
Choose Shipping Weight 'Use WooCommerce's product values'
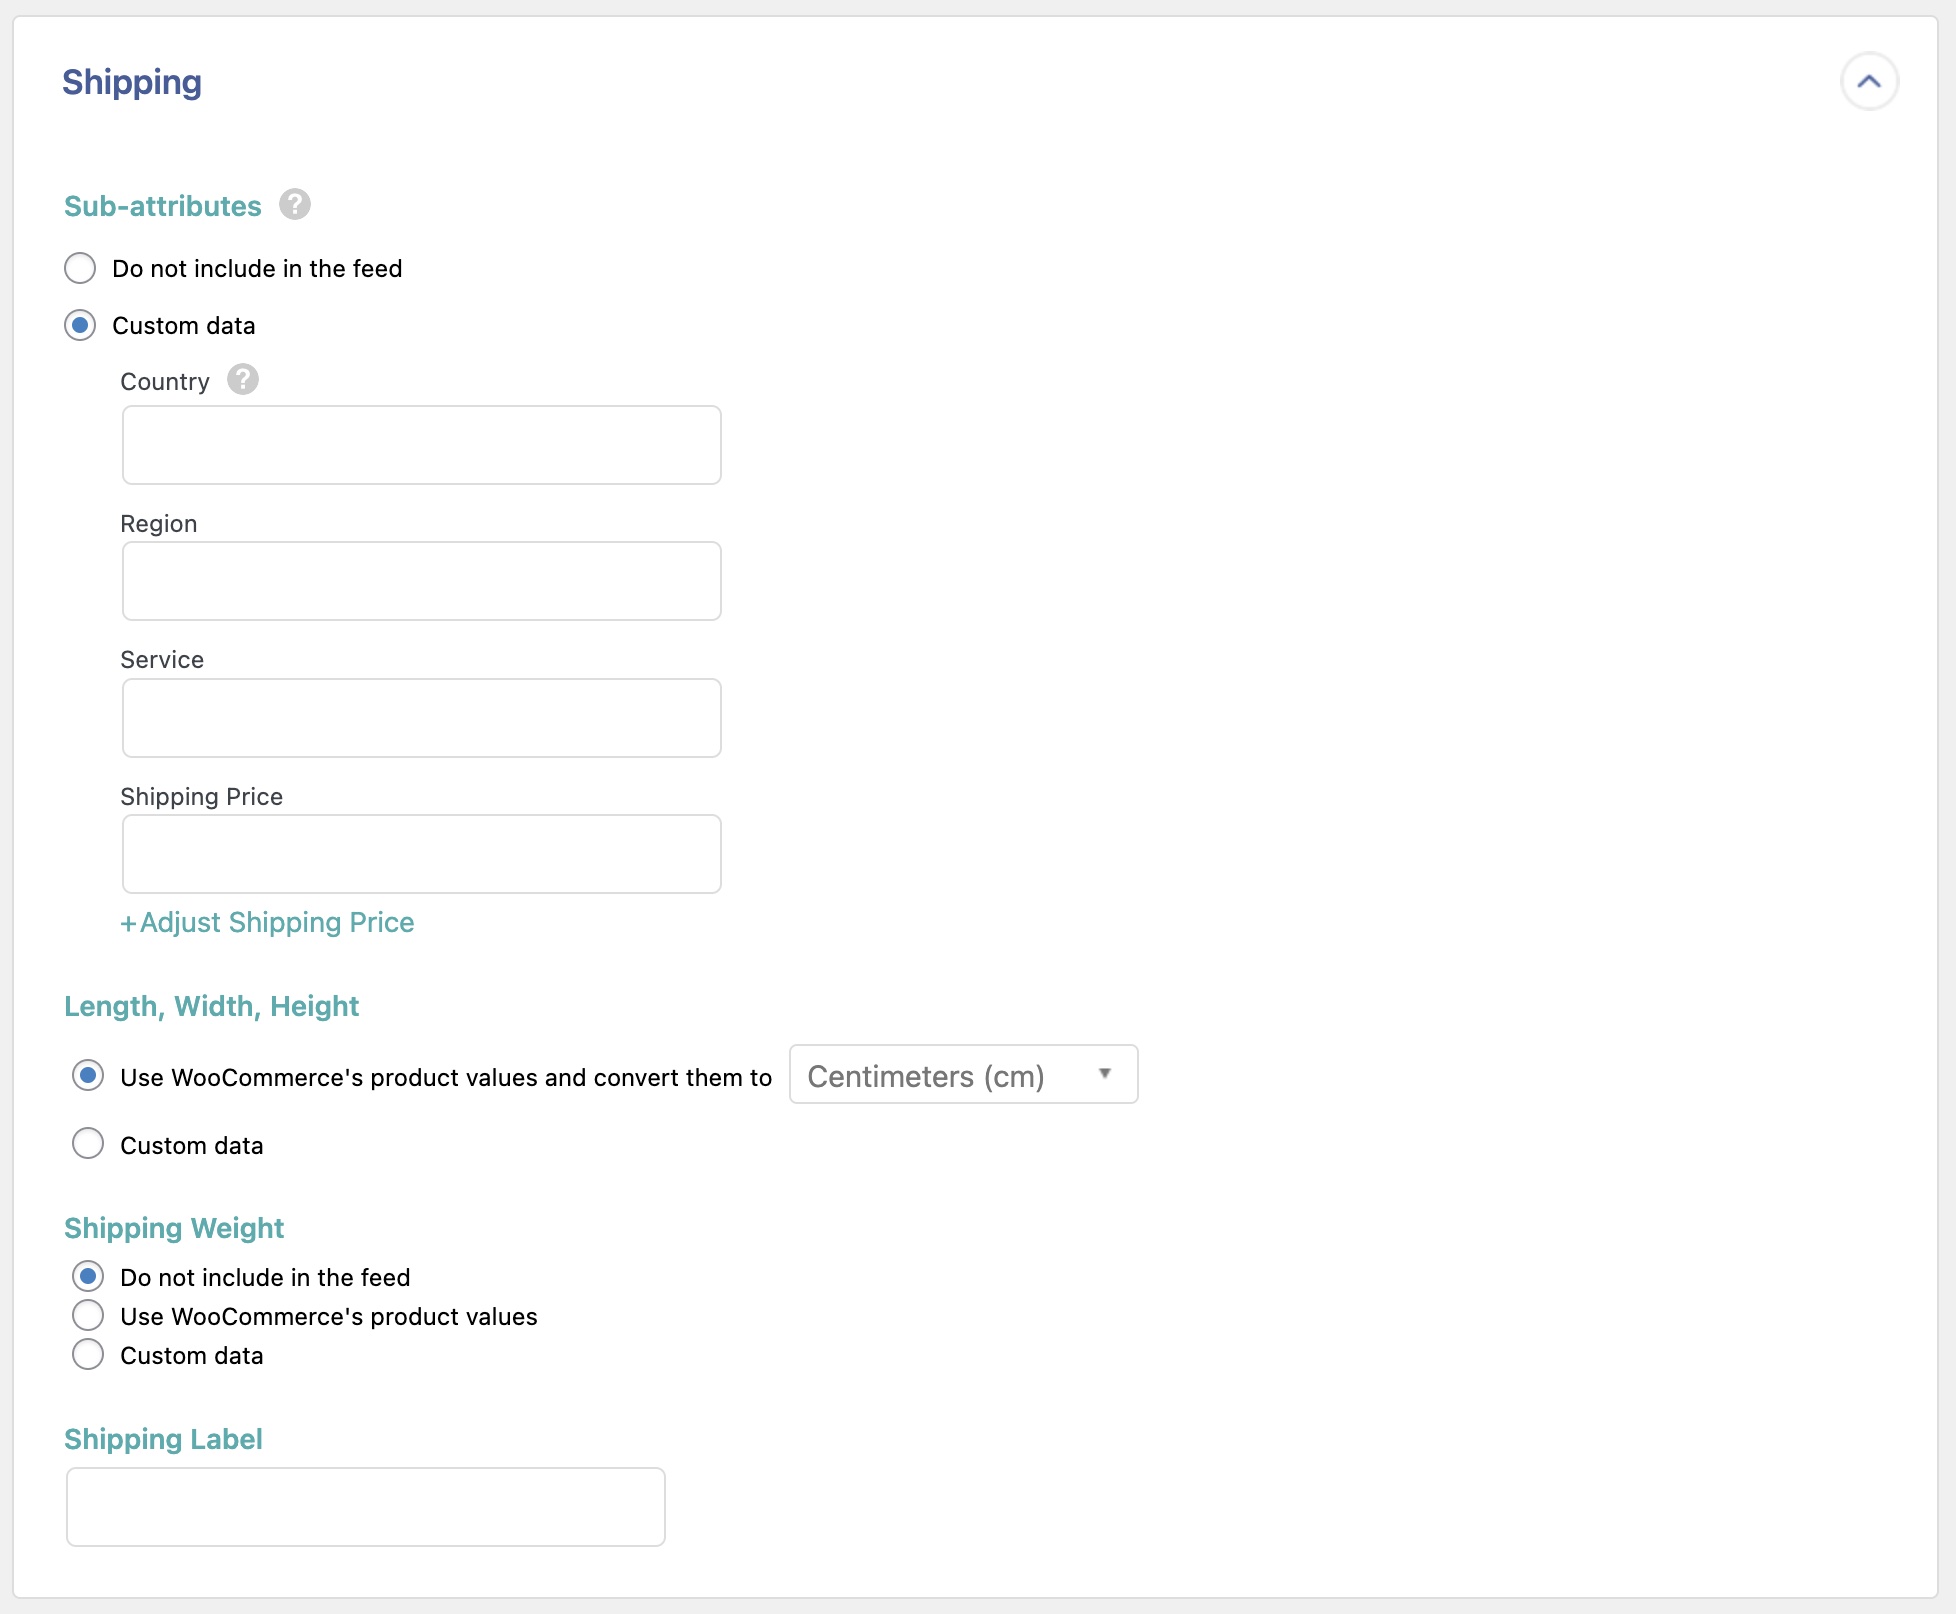(x=88, y=1315)
